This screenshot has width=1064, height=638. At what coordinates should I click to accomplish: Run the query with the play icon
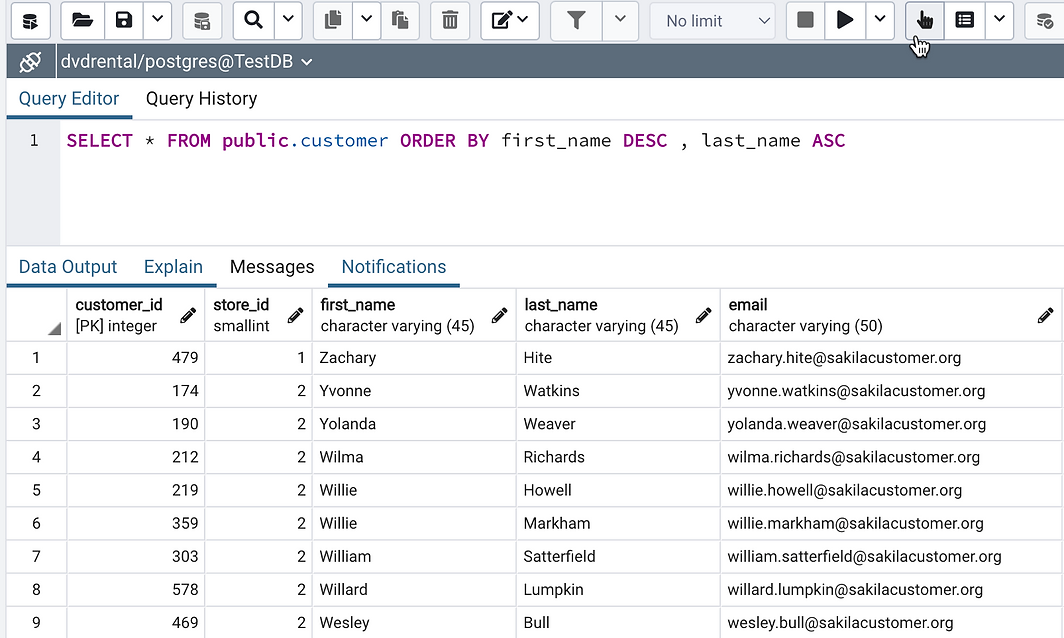[845, 20]
